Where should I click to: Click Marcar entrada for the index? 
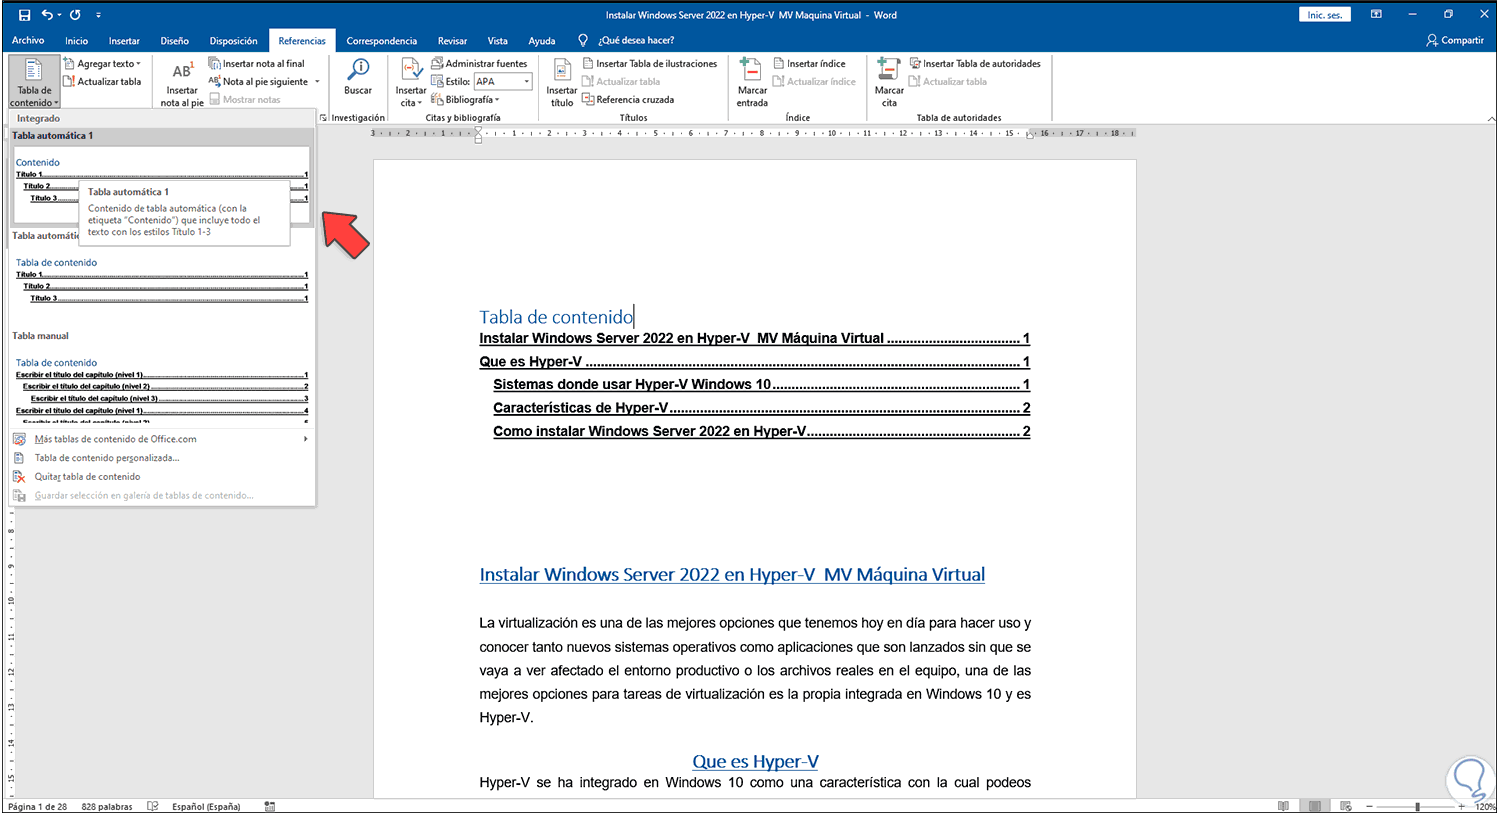click(752, 83)
